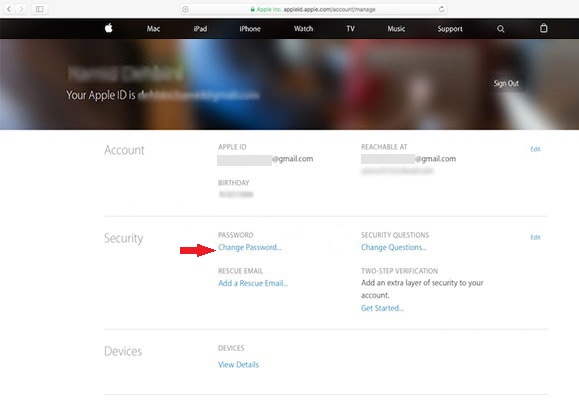
Task: Click Get Started for two-step verification
Action: click(x=382, y=308)
